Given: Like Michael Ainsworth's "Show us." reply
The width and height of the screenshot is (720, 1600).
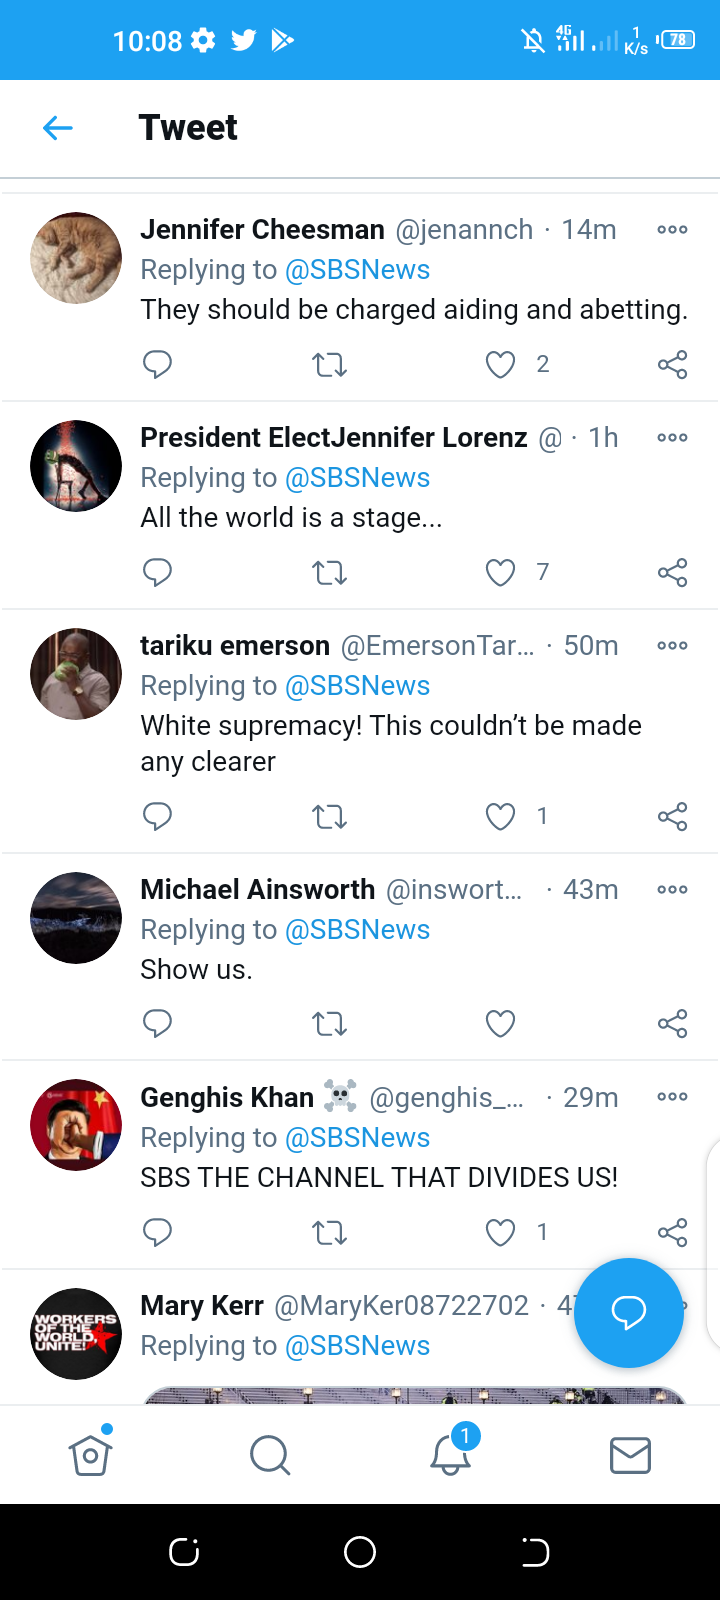Looking at the screenshot, I should (500, 1024).
